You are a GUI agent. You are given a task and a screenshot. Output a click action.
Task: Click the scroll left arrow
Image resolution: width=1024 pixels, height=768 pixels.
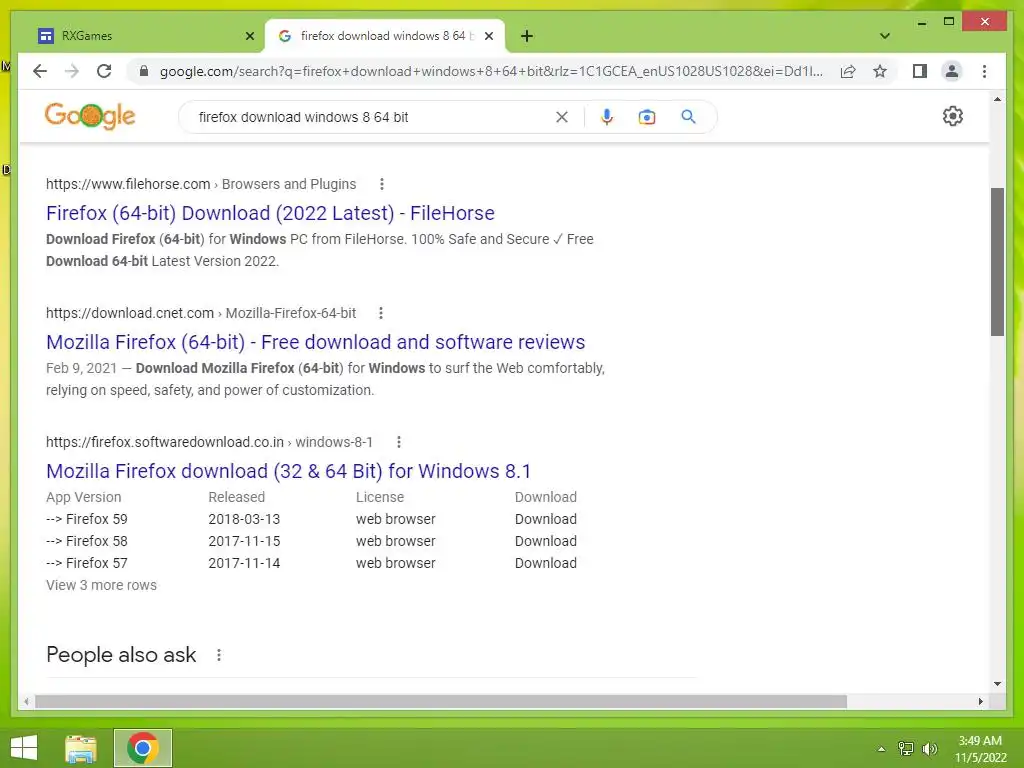tap(26, 701)
